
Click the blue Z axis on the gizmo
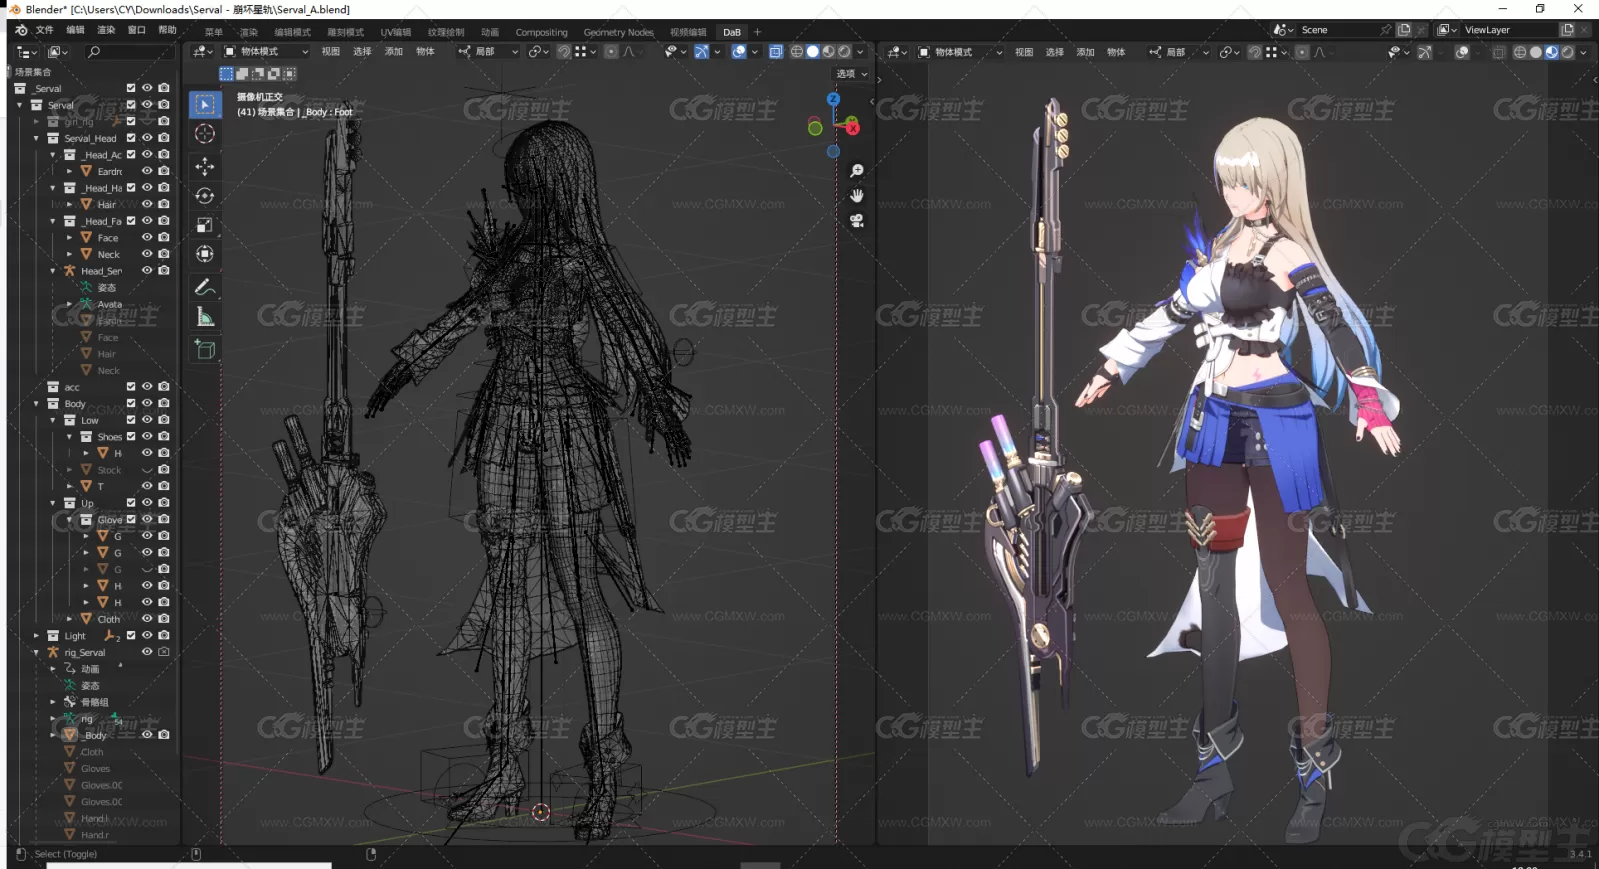click(x=833, y=99)
